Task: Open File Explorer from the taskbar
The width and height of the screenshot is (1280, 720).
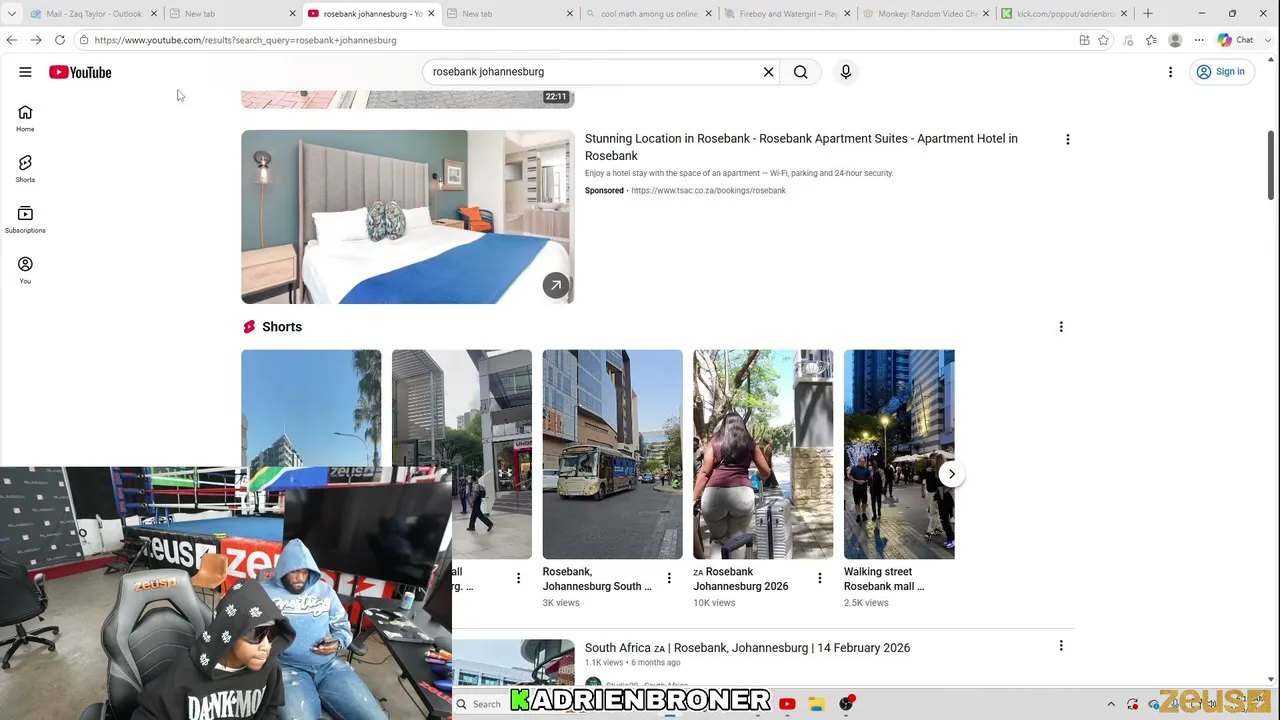Action: pyautogui.click(x=816, y=704)
